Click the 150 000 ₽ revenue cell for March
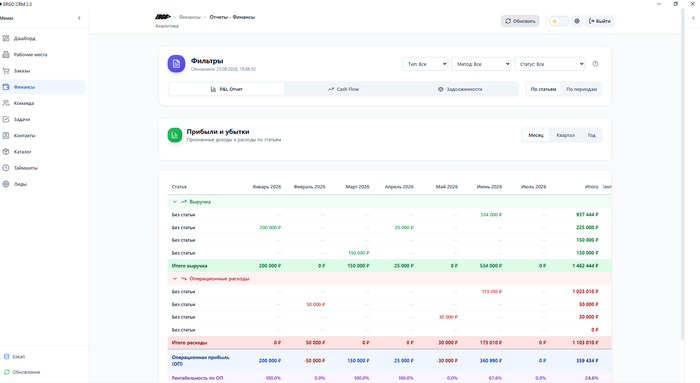Image resolution: width=700 pixels, height=383 pixels. tap(359, 253)
